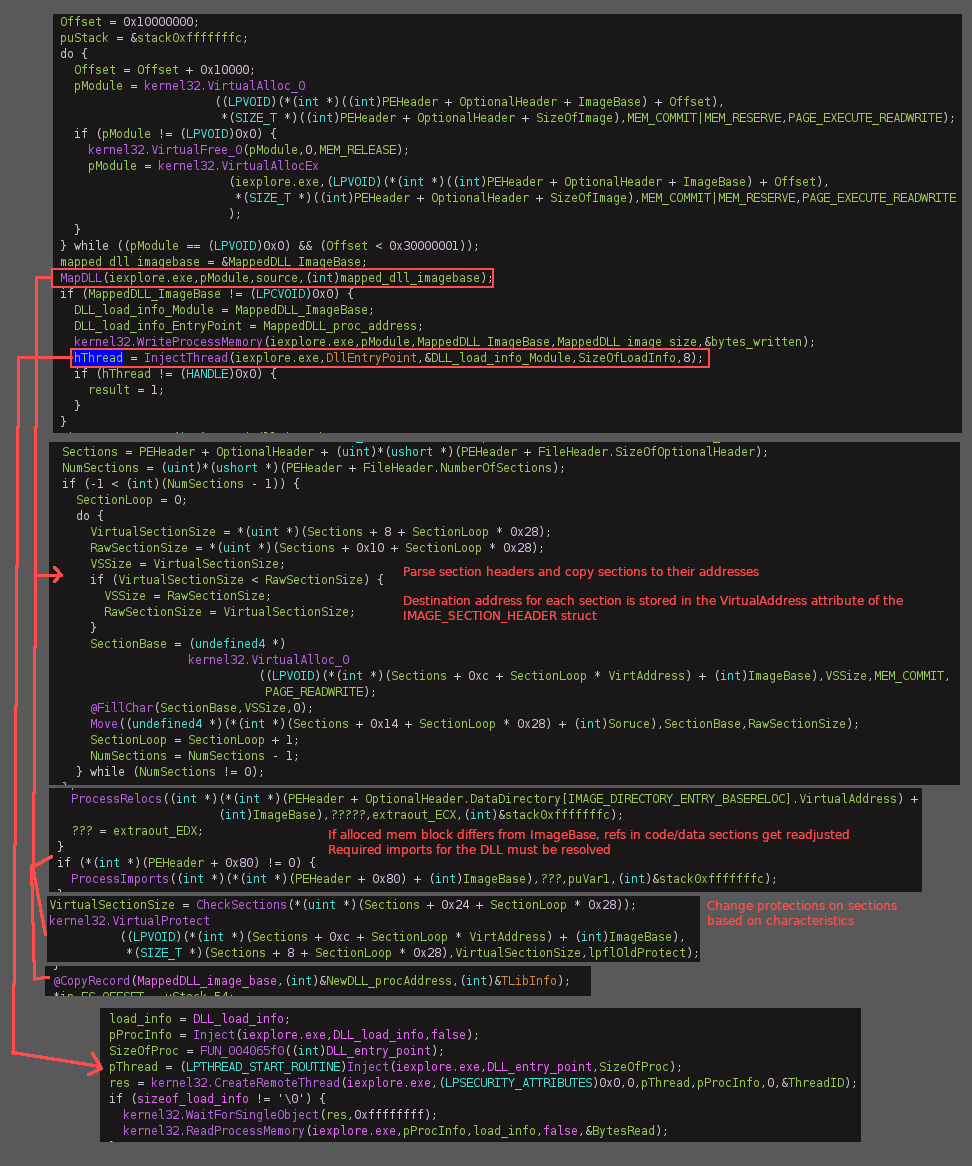
Task: Click the ProcessRelocs function name
Action: pyautogui.click(x=116, y=799)
